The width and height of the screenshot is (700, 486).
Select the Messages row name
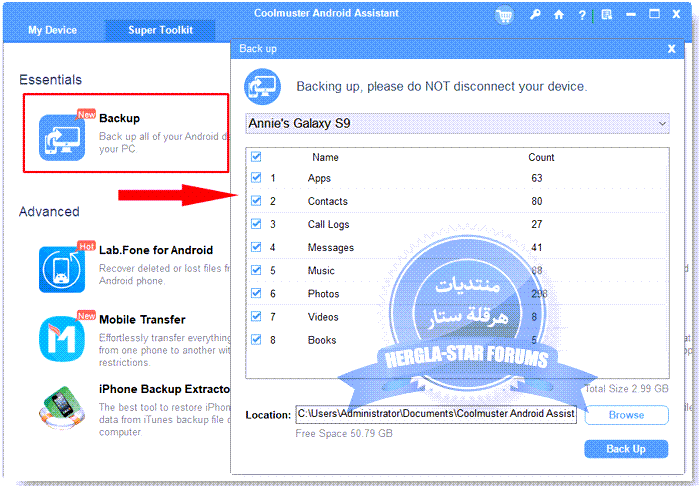331,248
